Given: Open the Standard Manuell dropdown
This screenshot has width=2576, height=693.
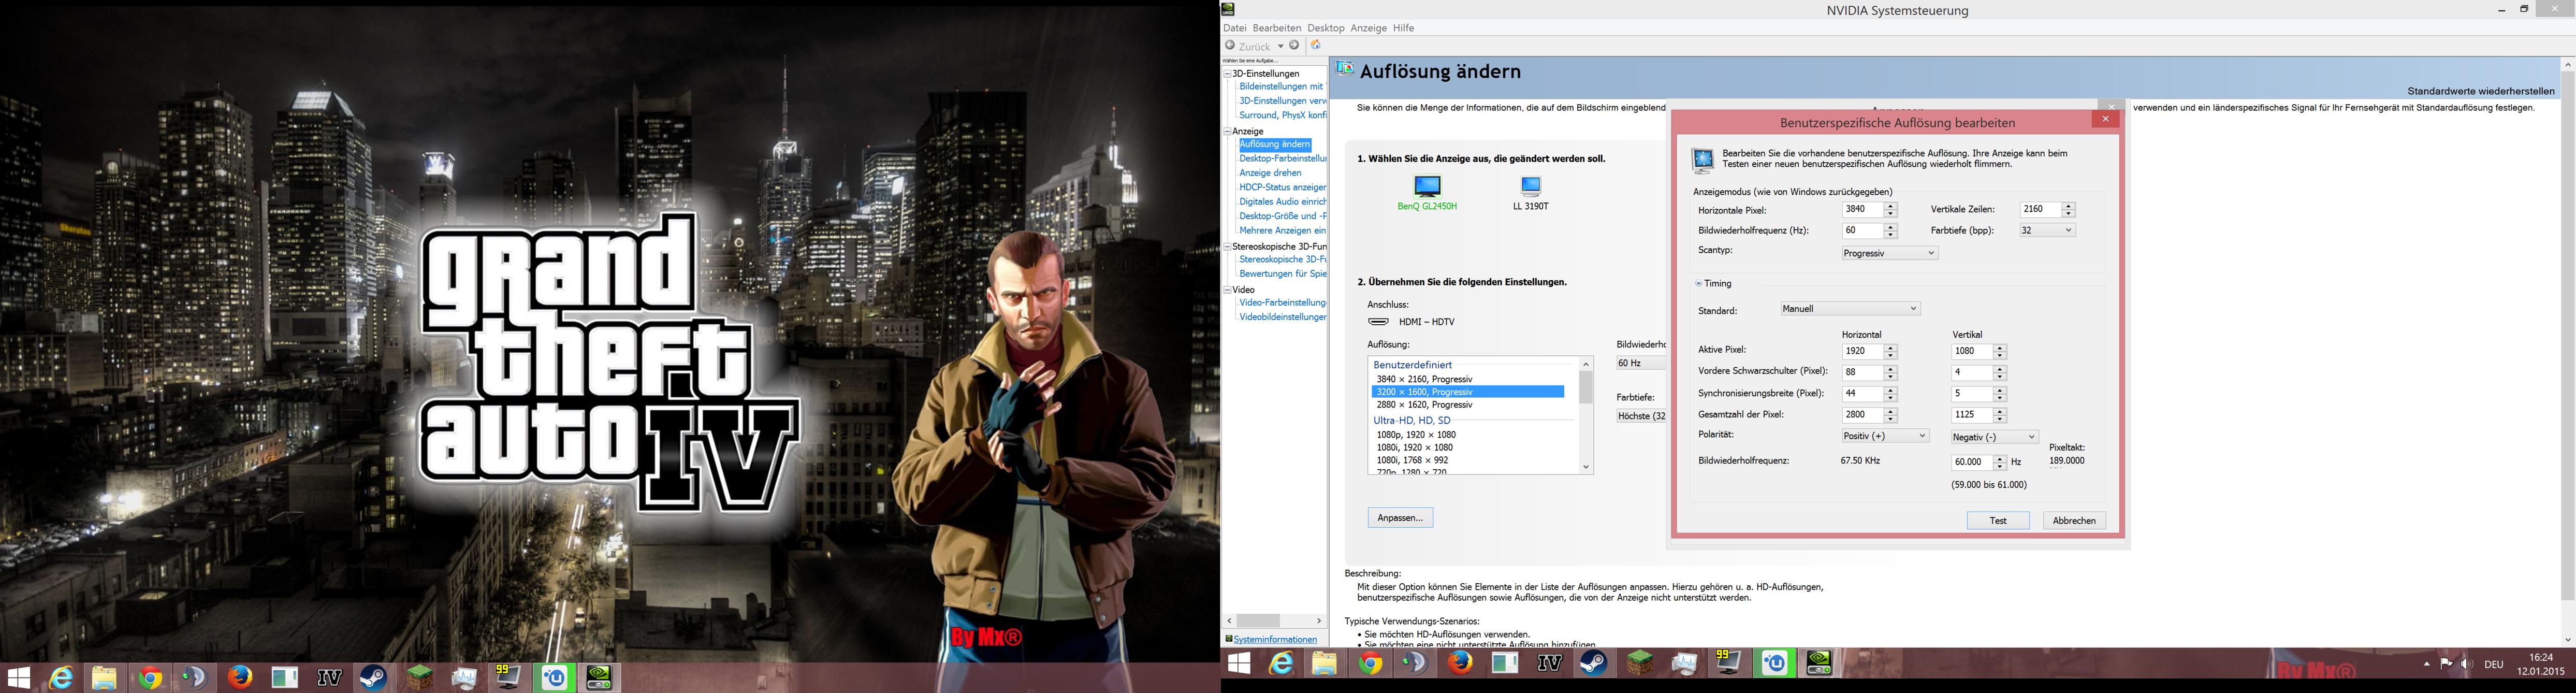Looking at the screenshot, I should point(1849,309).
